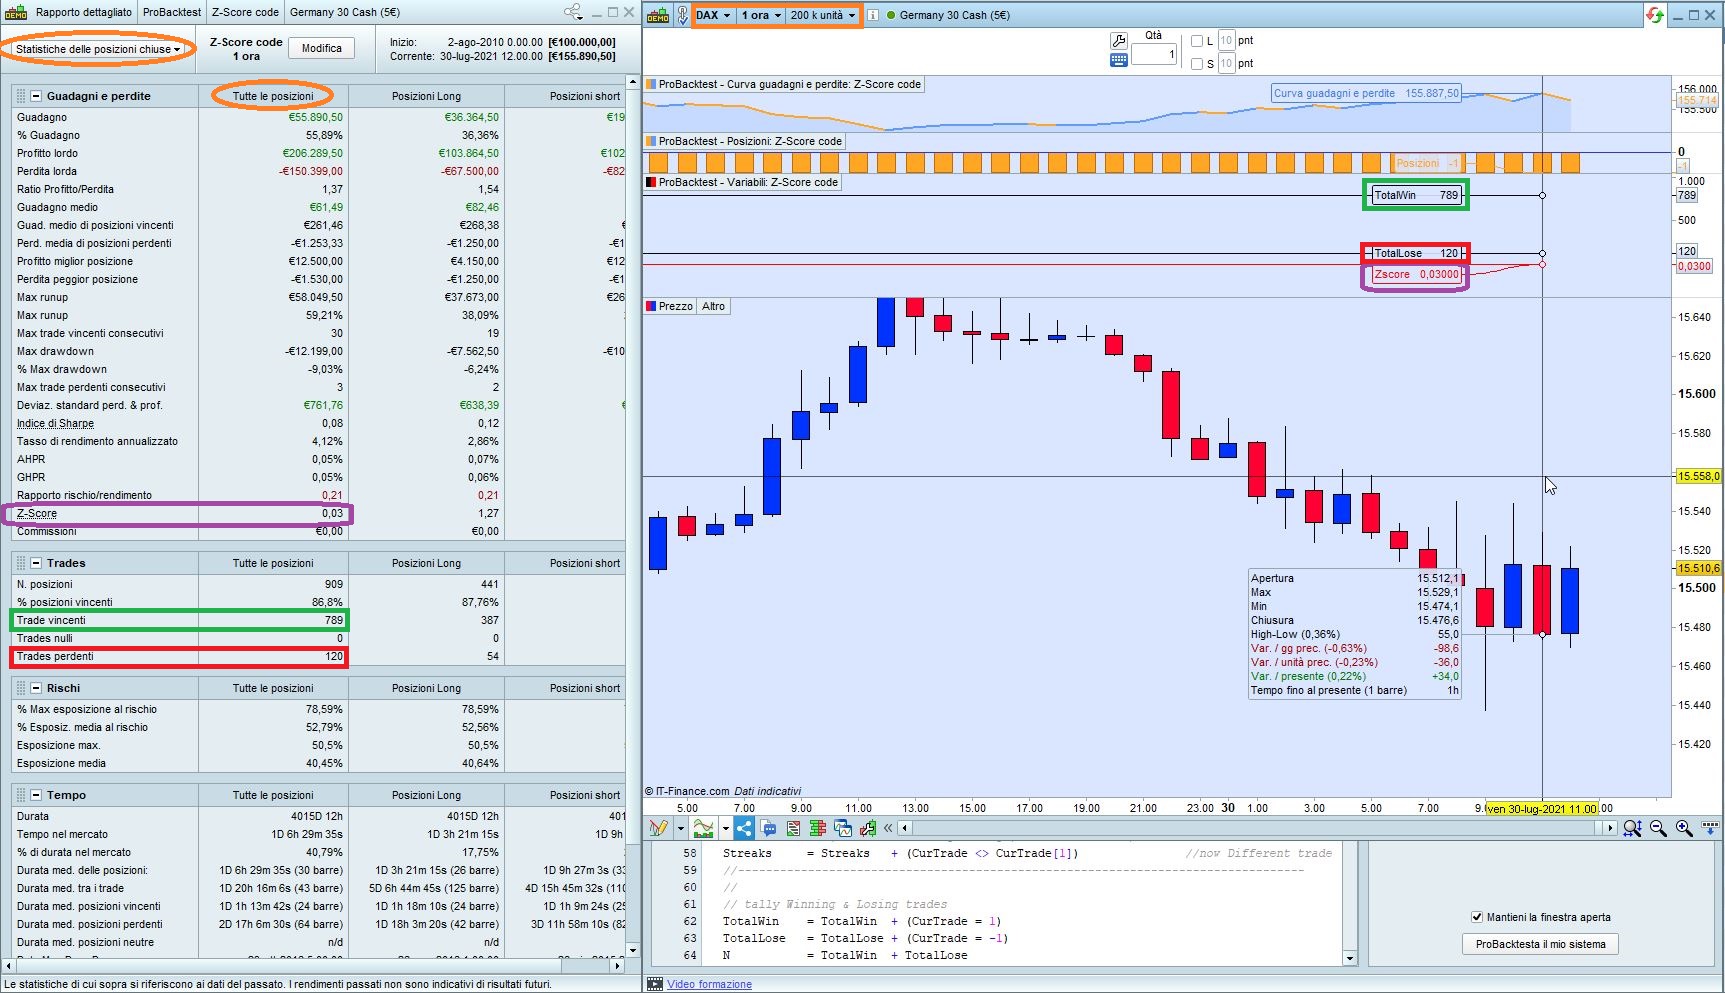Click the share icon in chart toolbar
The width and height of the screenshot is (1725, 993).
pyautogui.click(x=744, y=828)
